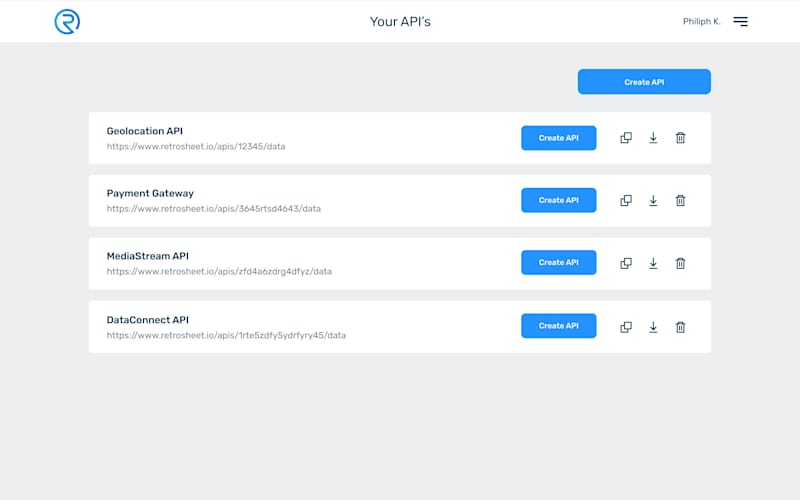Click the Your API's page heading
The height and width of the screenshot is (500, 800).
pos(400,21)
